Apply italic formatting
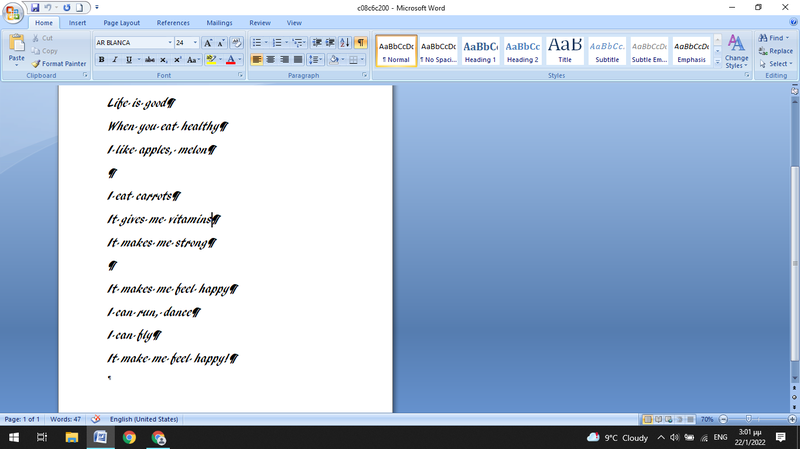The width and height of the screenshot is (800, 449). [x=115, y=60]
